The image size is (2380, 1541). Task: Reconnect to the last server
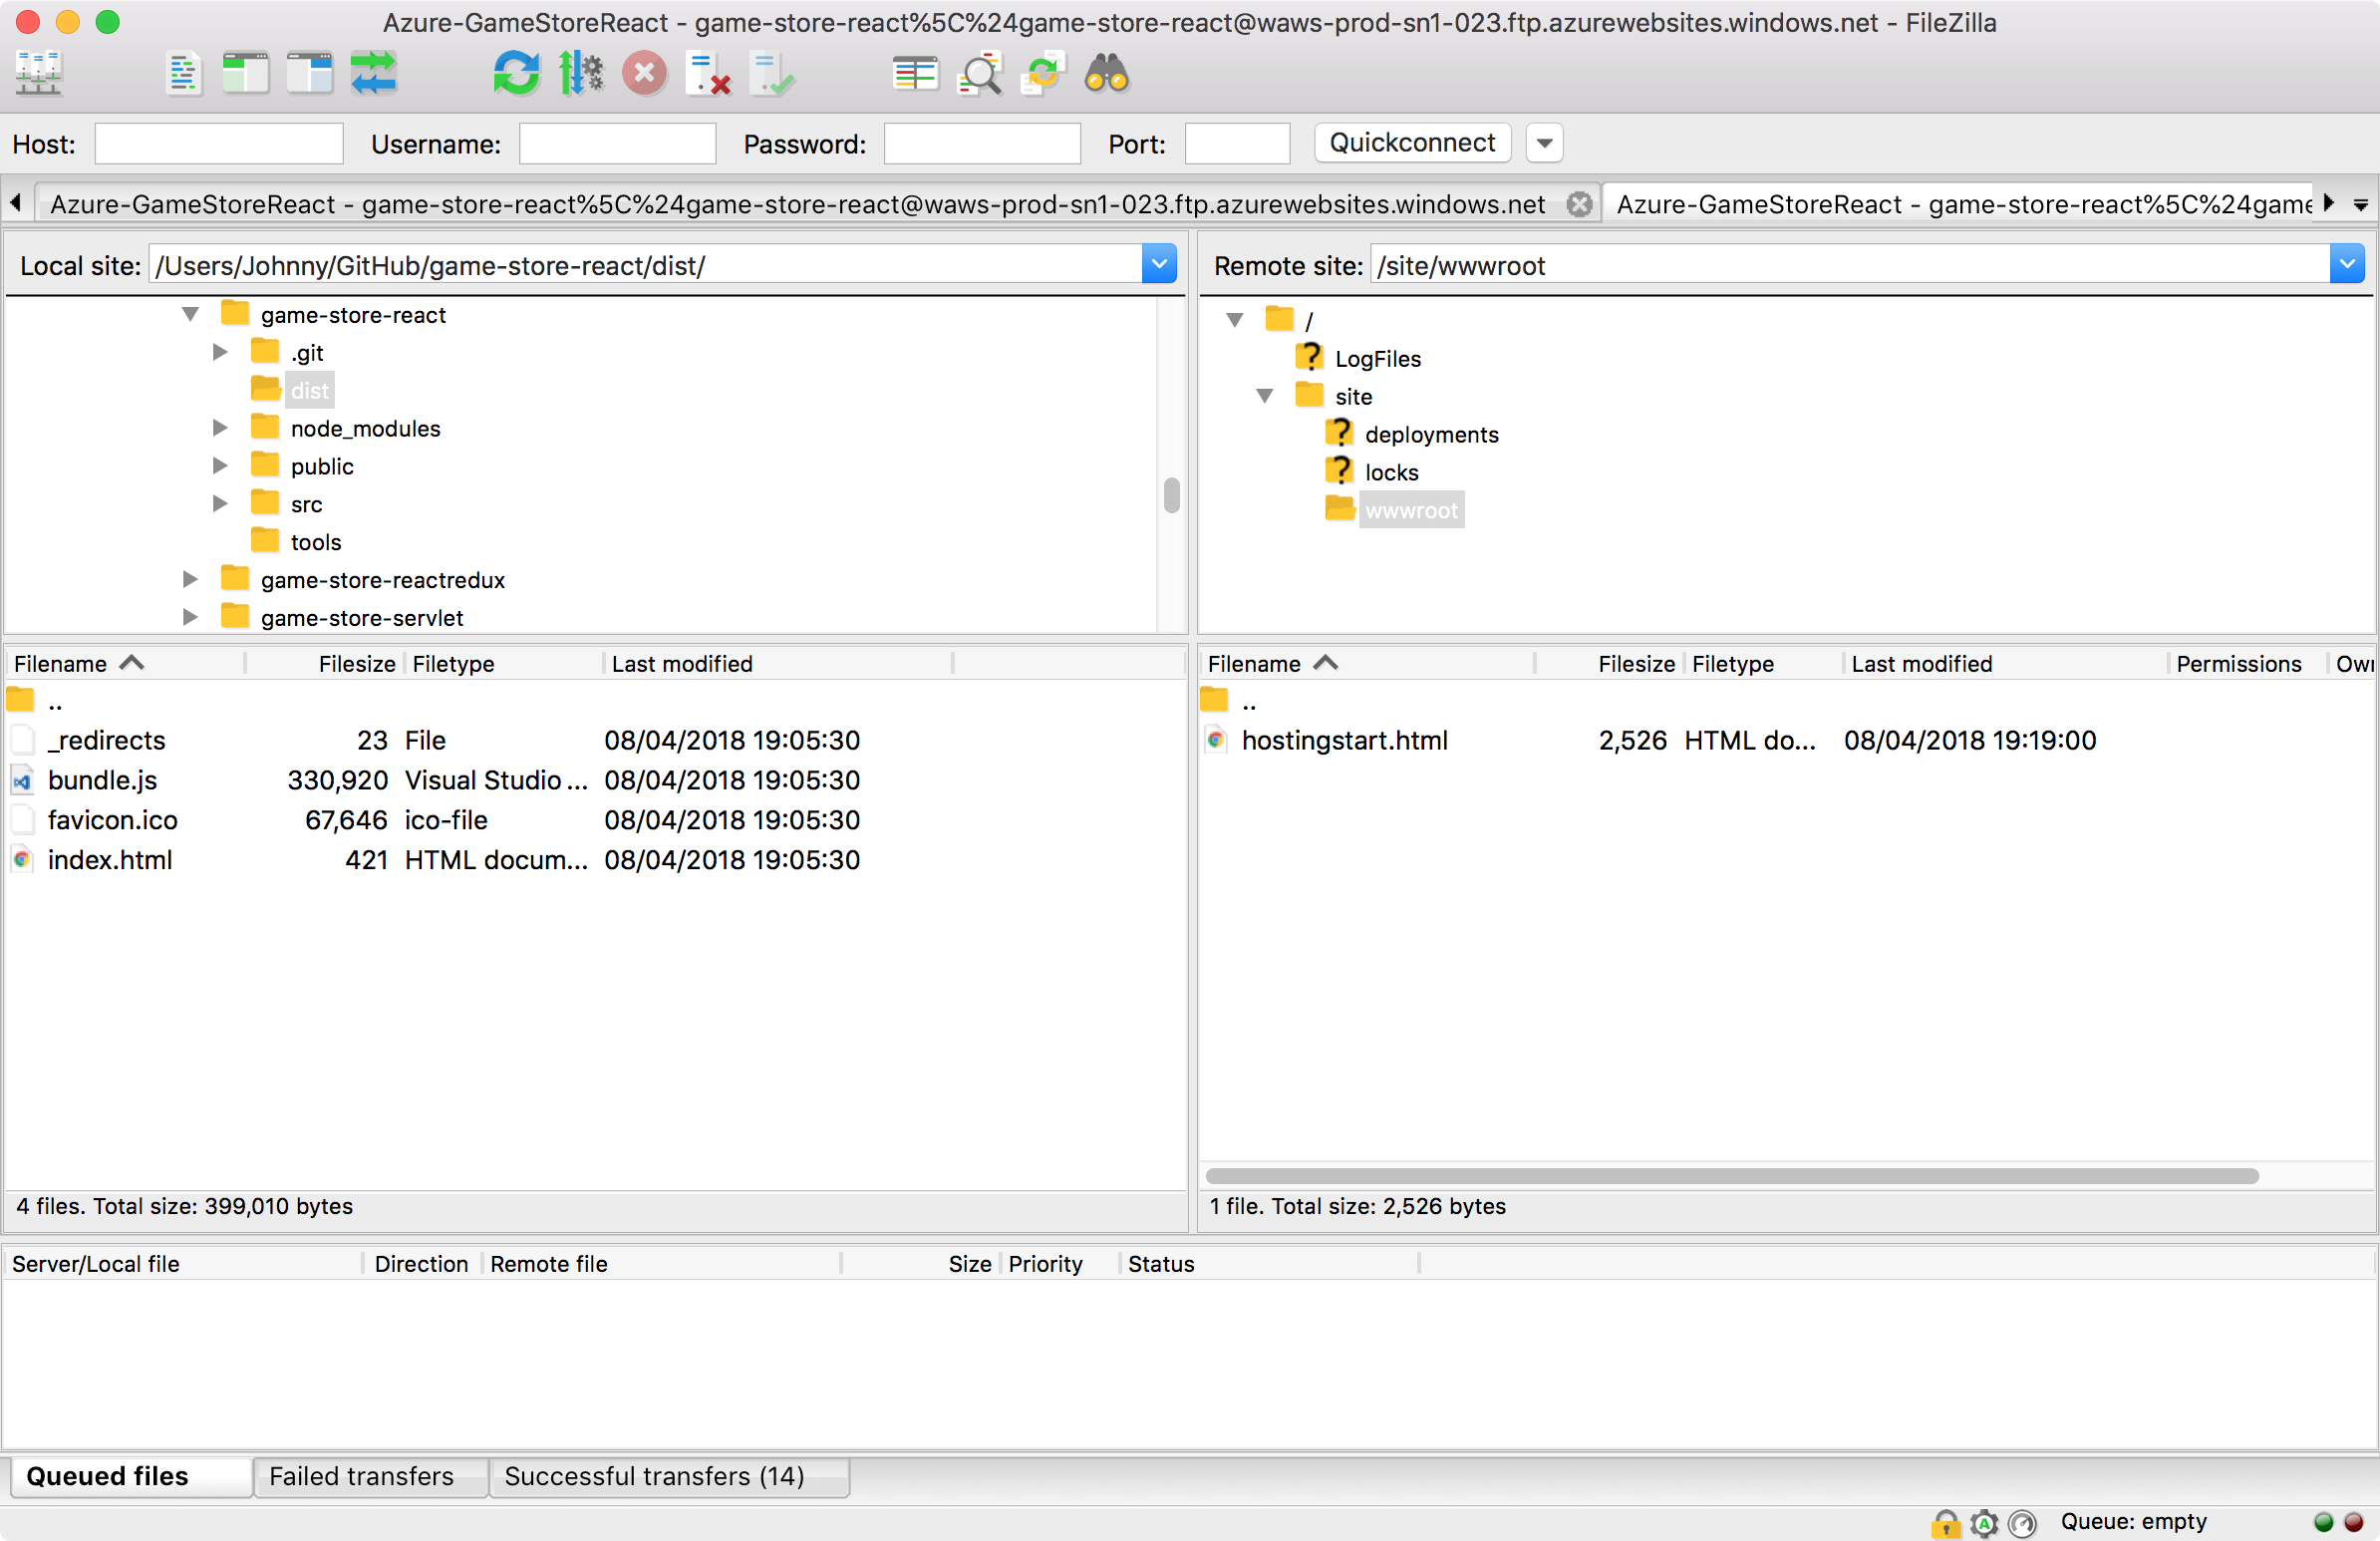[773, 74]
